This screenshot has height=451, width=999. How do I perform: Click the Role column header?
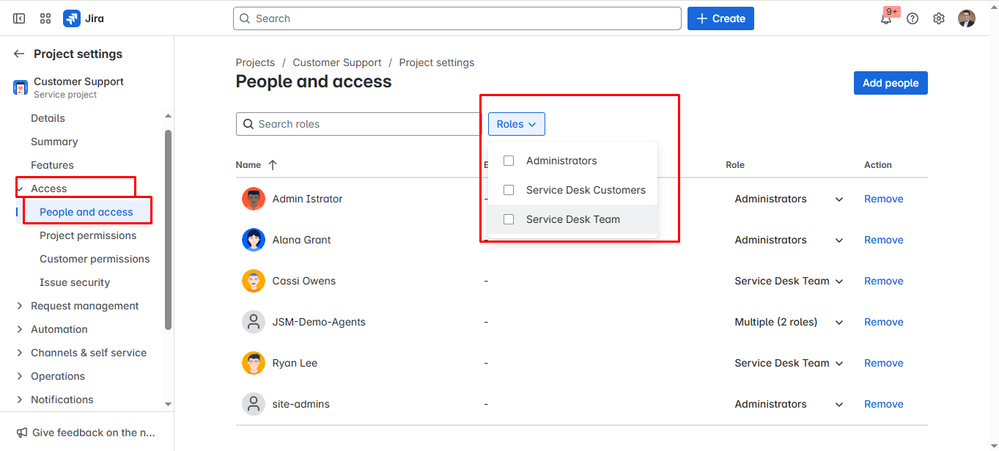[735, 165]
